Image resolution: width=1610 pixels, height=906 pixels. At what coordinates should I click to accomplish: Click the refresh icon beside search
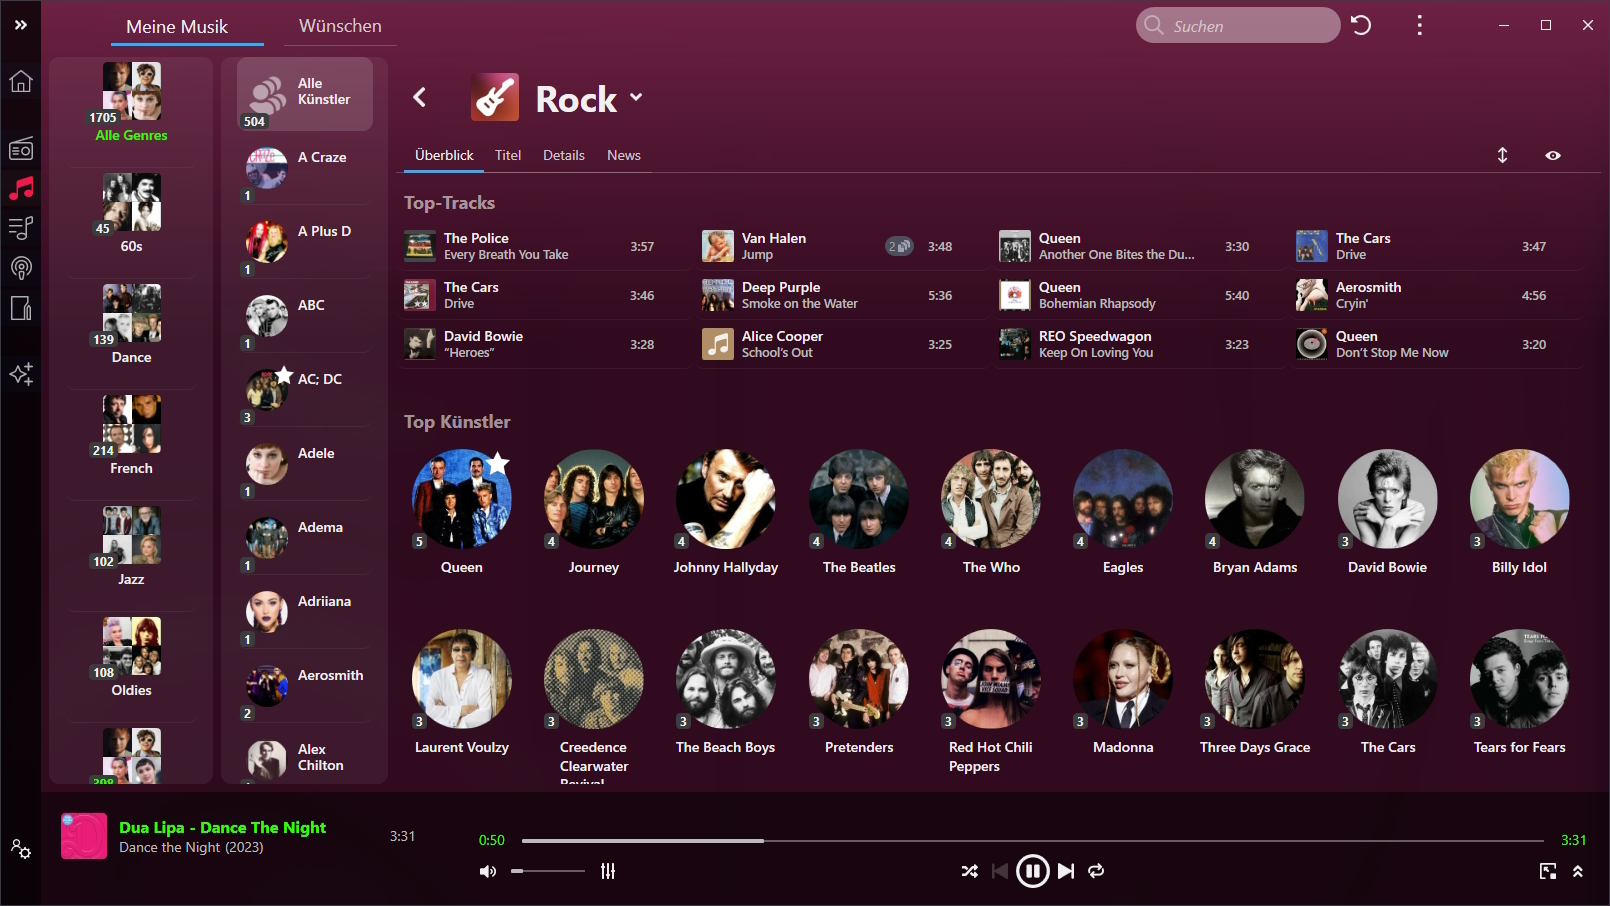pyautogui.click(x=1361, y=26)
